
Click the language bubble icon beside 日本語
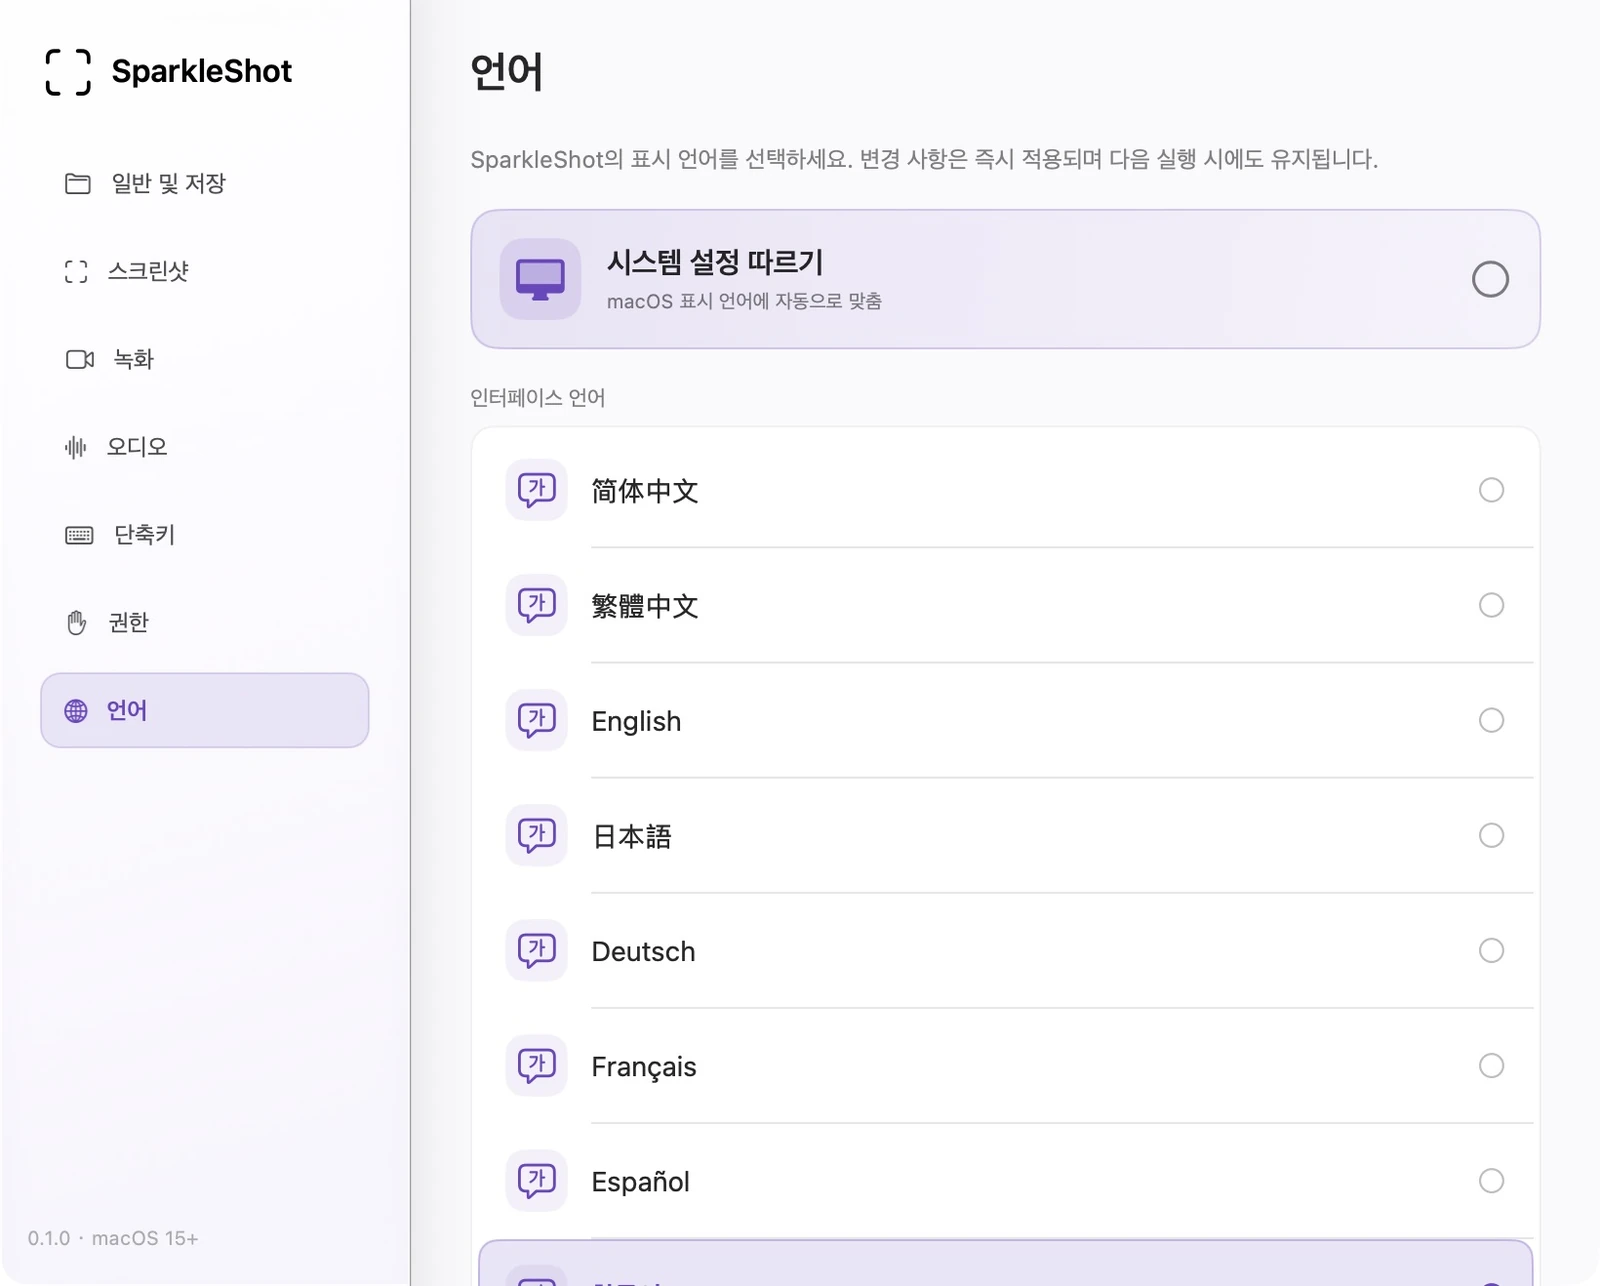click(537, 835)
